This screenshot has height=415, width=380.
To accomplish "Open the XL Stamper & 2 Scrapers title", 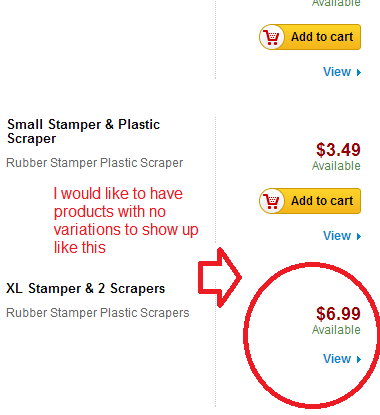I will tap(86, 288).
